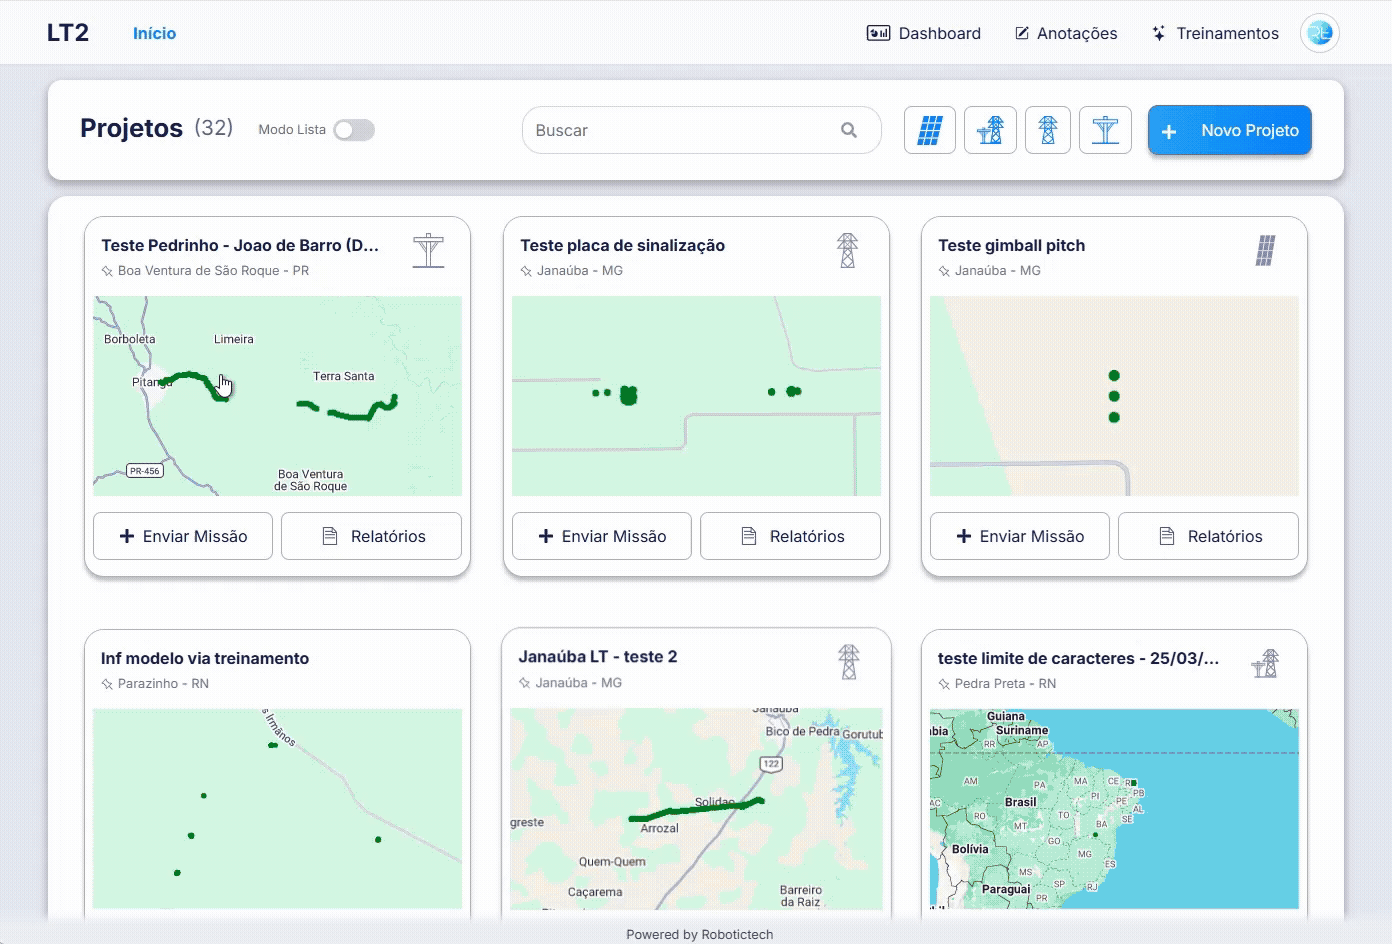Click location pin beside Pedra Preta - RN
This screenshot has height=944, width=1392.
pyautogui.click(x=944, y=684)
